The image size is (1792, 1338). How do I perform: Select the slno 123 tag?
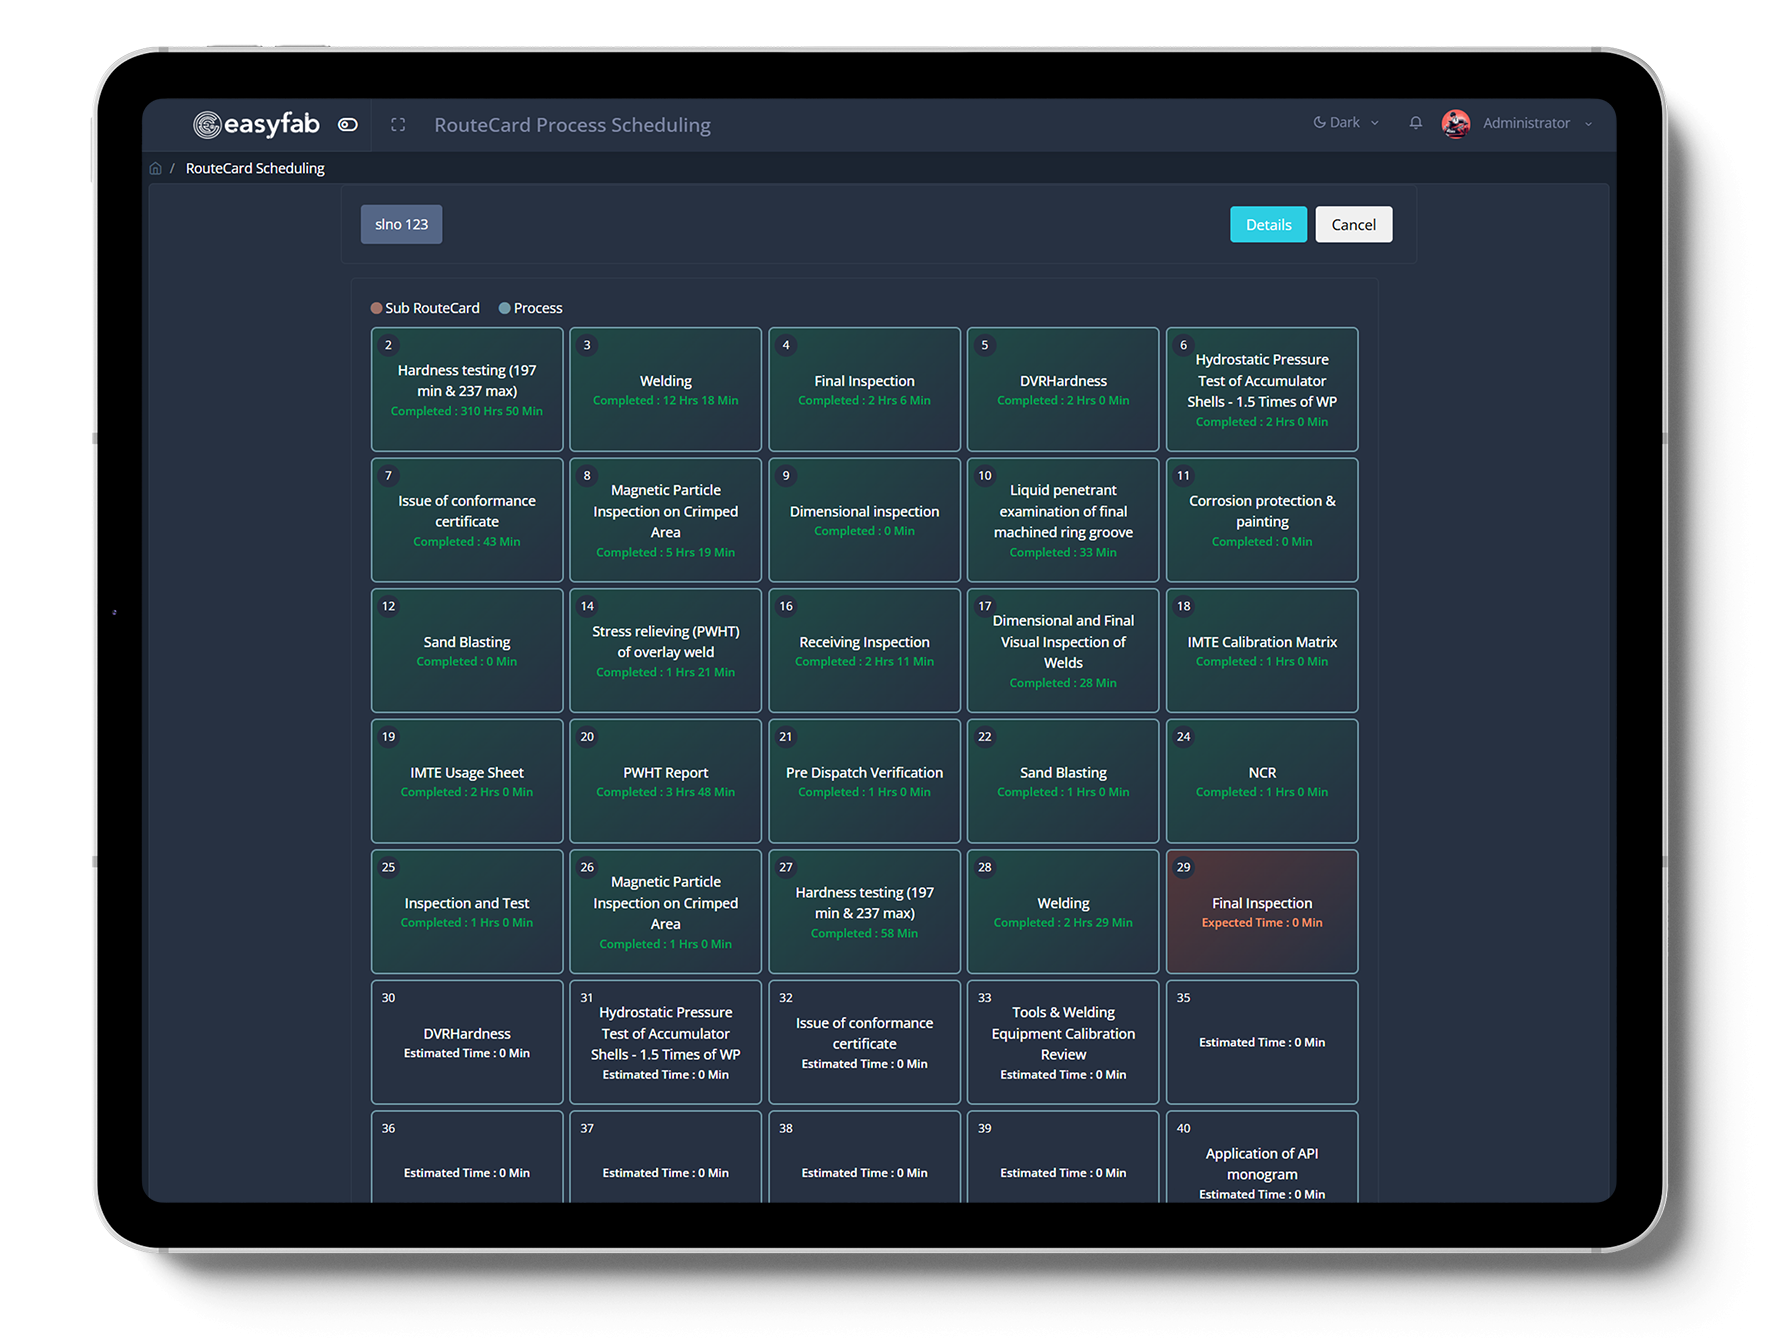[401, 224]
